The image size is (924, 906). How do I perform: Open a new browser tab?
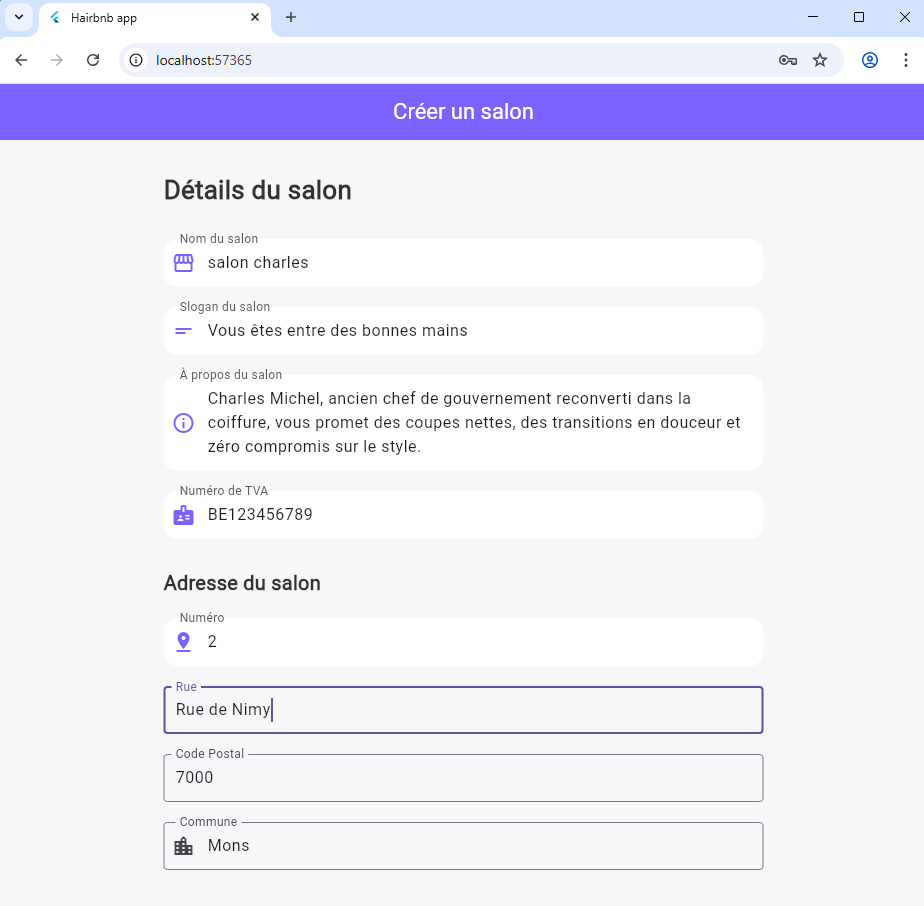[x=291, y=17]
